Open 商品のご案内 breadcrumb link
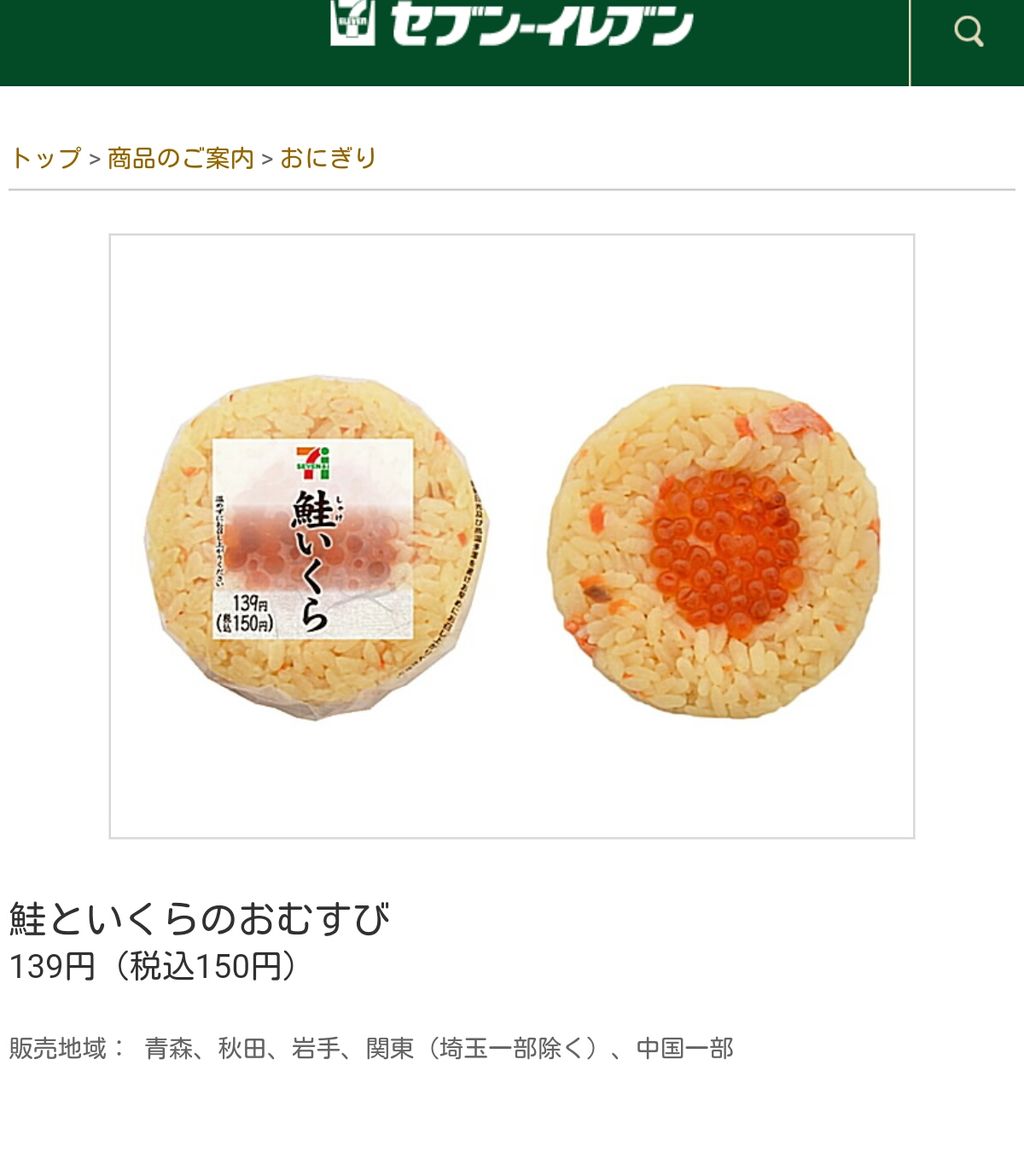The height and width of the screenshot is (1164, 1024). point(180,158)
